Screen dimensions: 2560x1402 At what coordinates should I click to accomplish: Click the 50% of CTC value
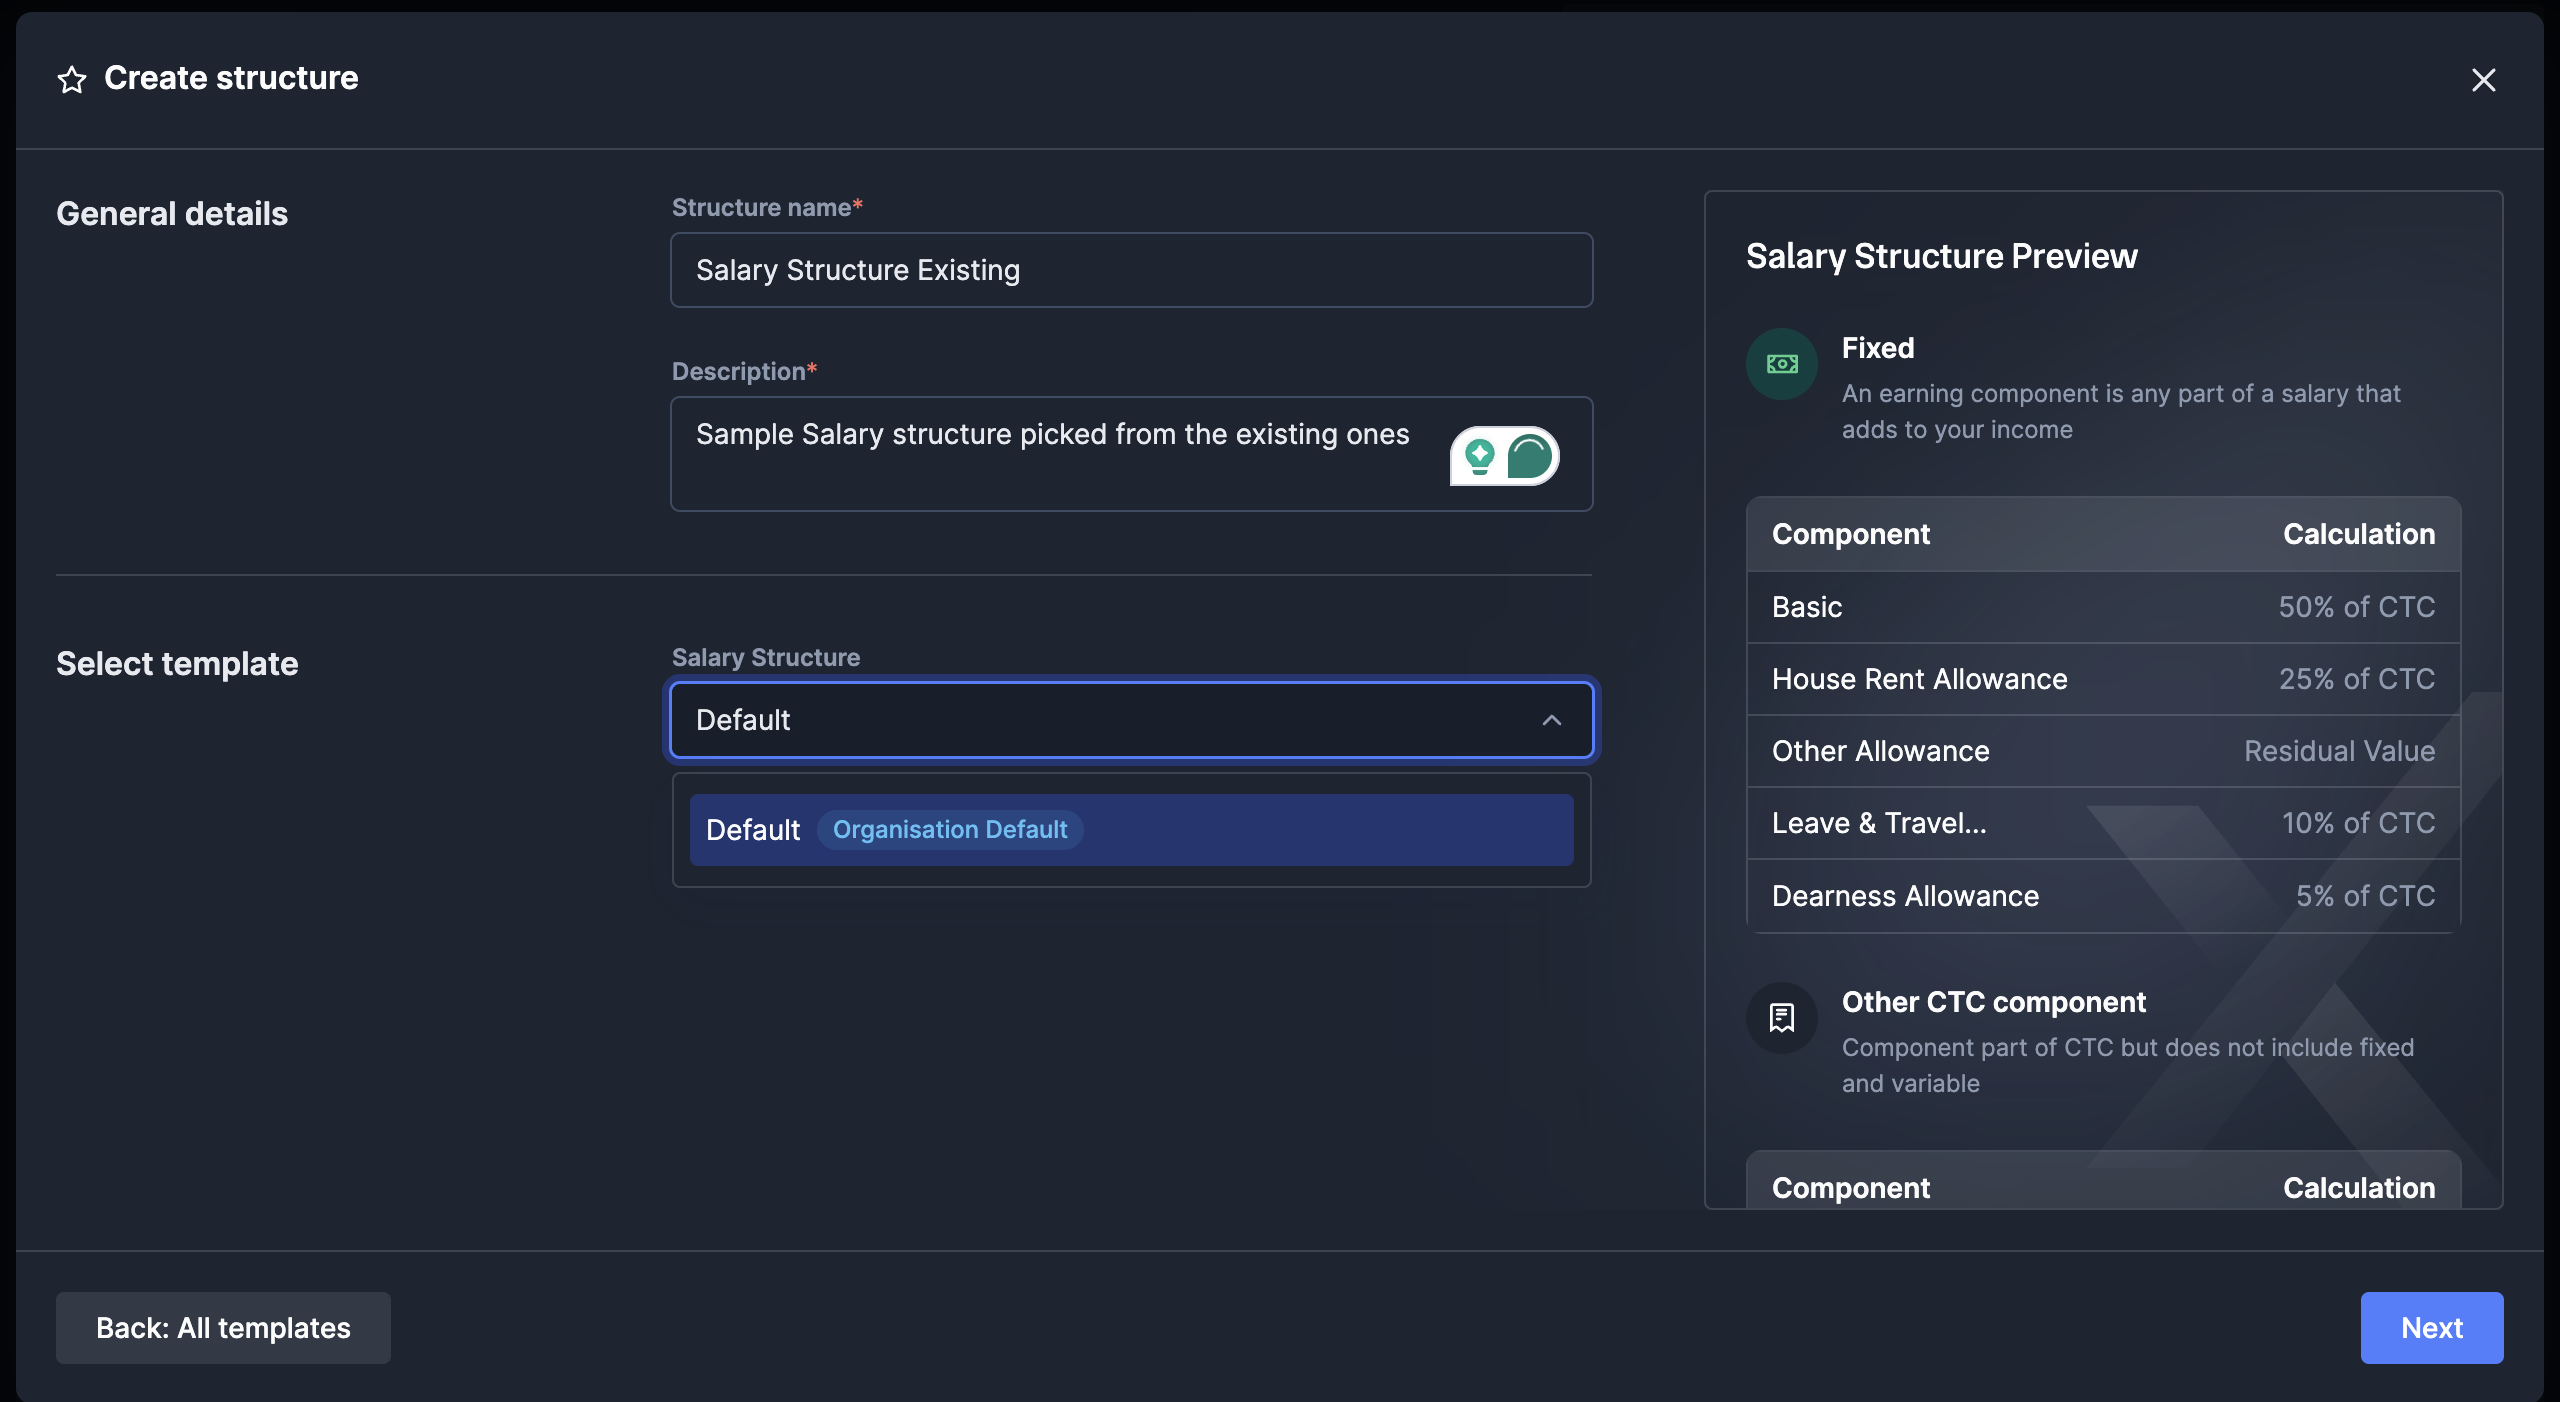pyautogui.click(x=2357, y=607)
